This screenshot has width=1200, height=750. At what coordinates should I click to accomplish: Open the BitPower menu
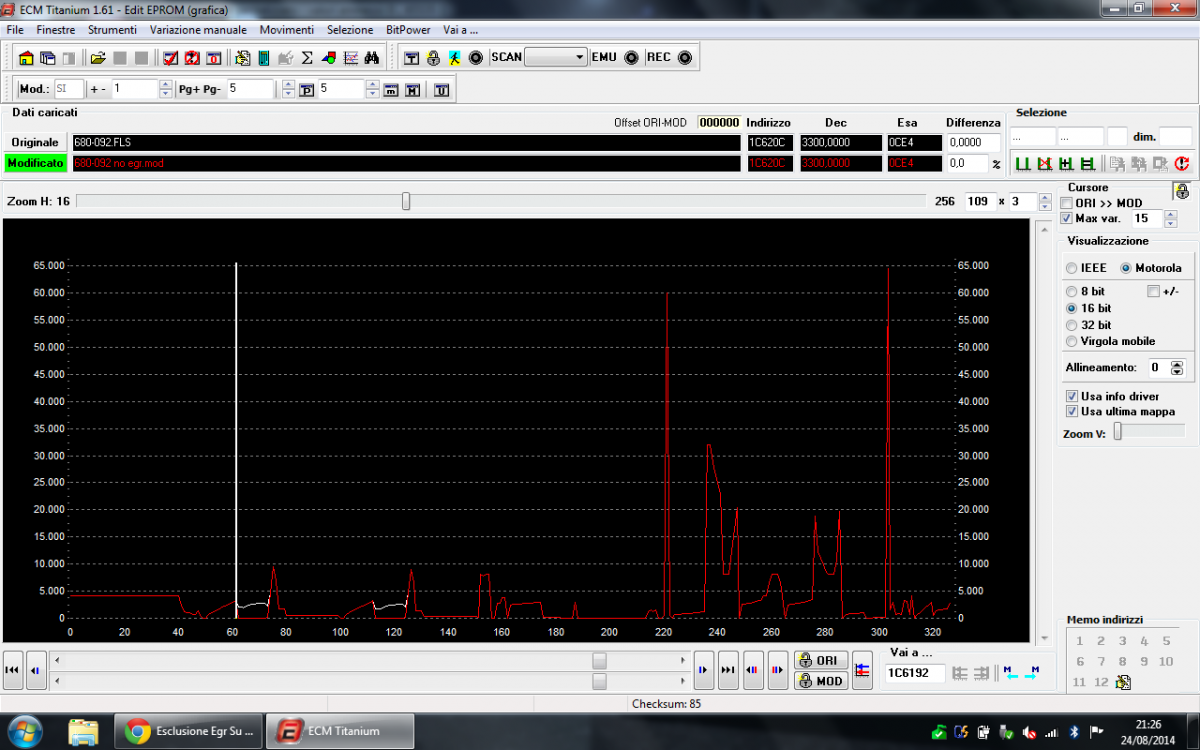coord(408,30)
